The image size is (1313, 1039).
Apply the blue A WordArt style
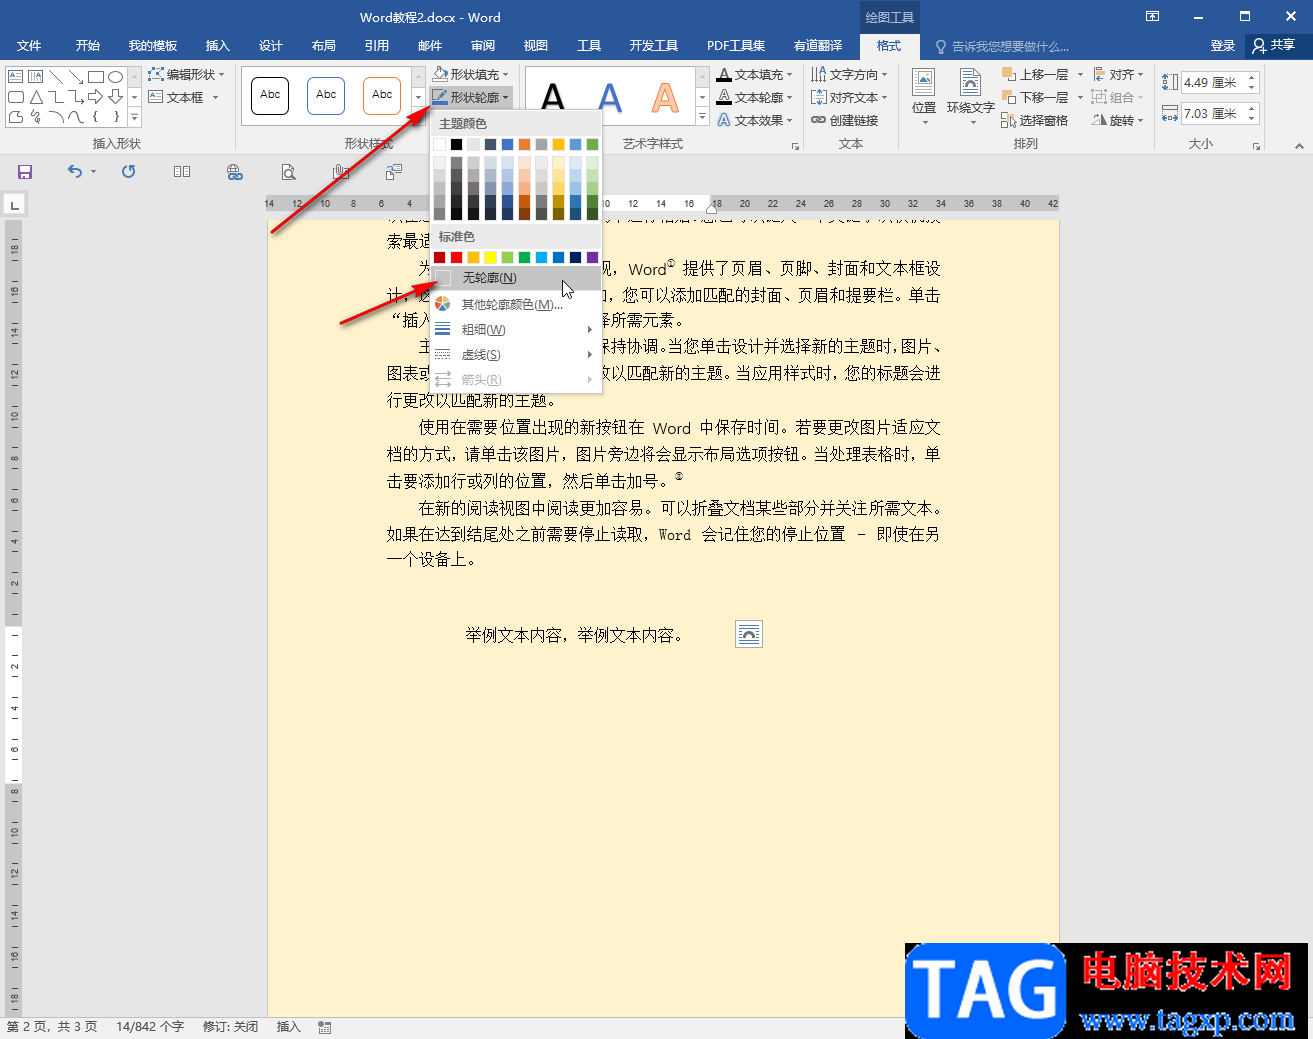pyautogui.click(x=609, y=97)
